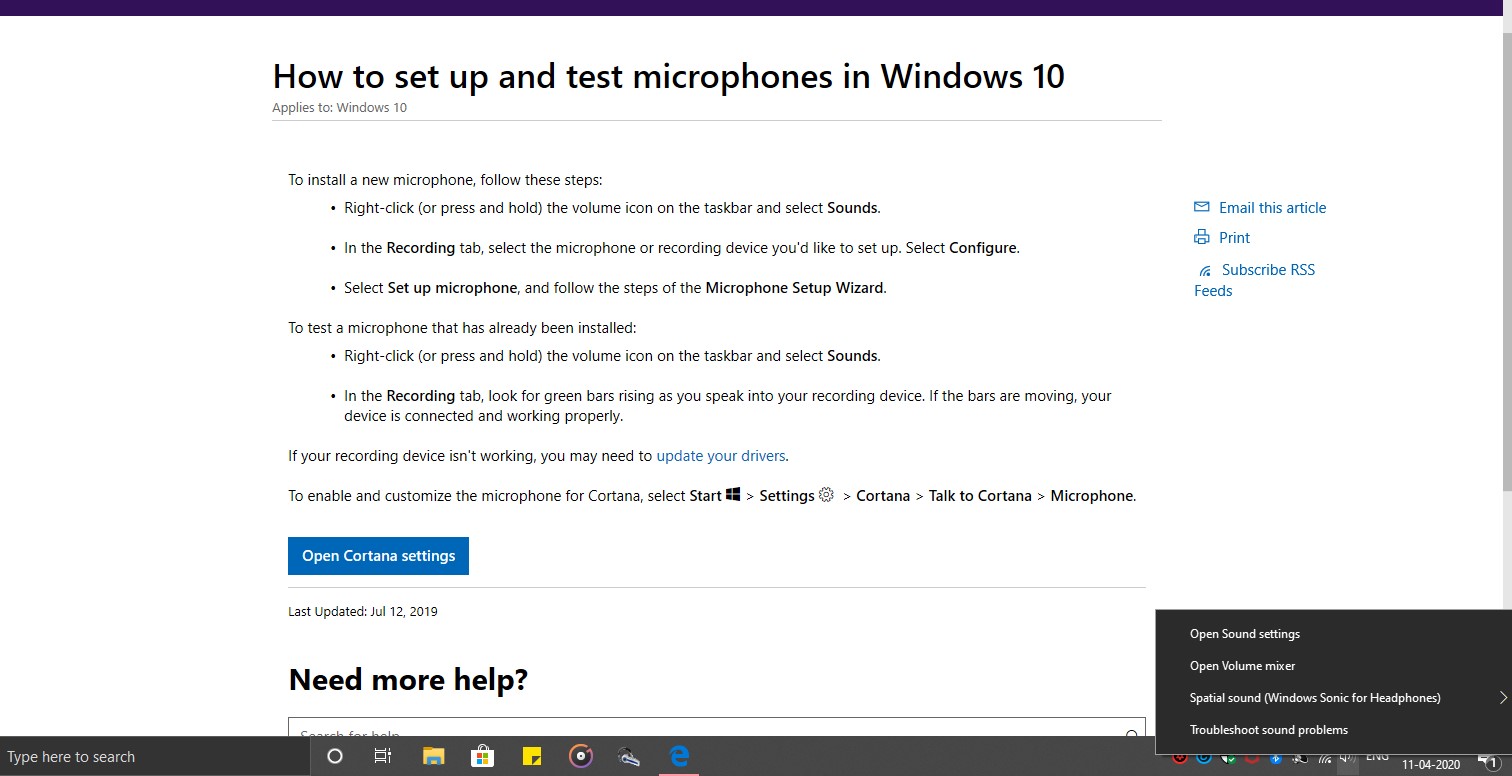Image resolution: width=1512 pixels, height=776 pixels.
Task: Switch to Microsoft Edge in taskbar
Action: (679, 757)
